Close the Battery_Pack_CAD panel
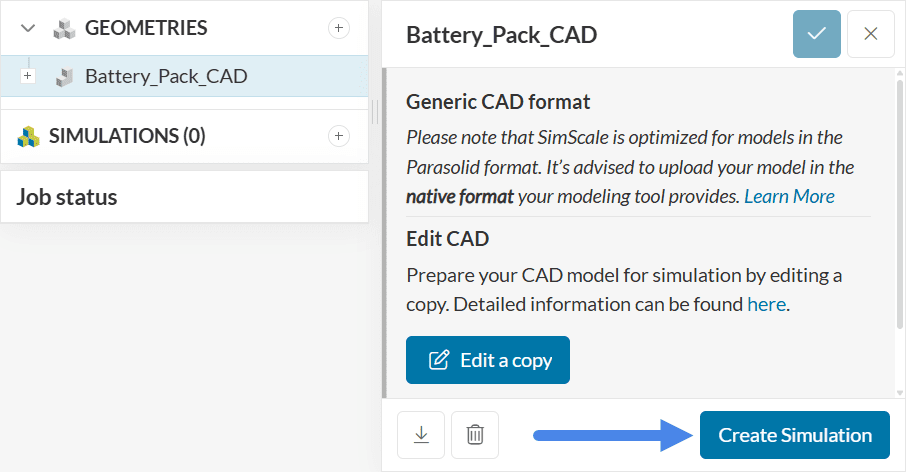Image resolution: width=906 pixels, height=472 pixels. pos(870,34)
